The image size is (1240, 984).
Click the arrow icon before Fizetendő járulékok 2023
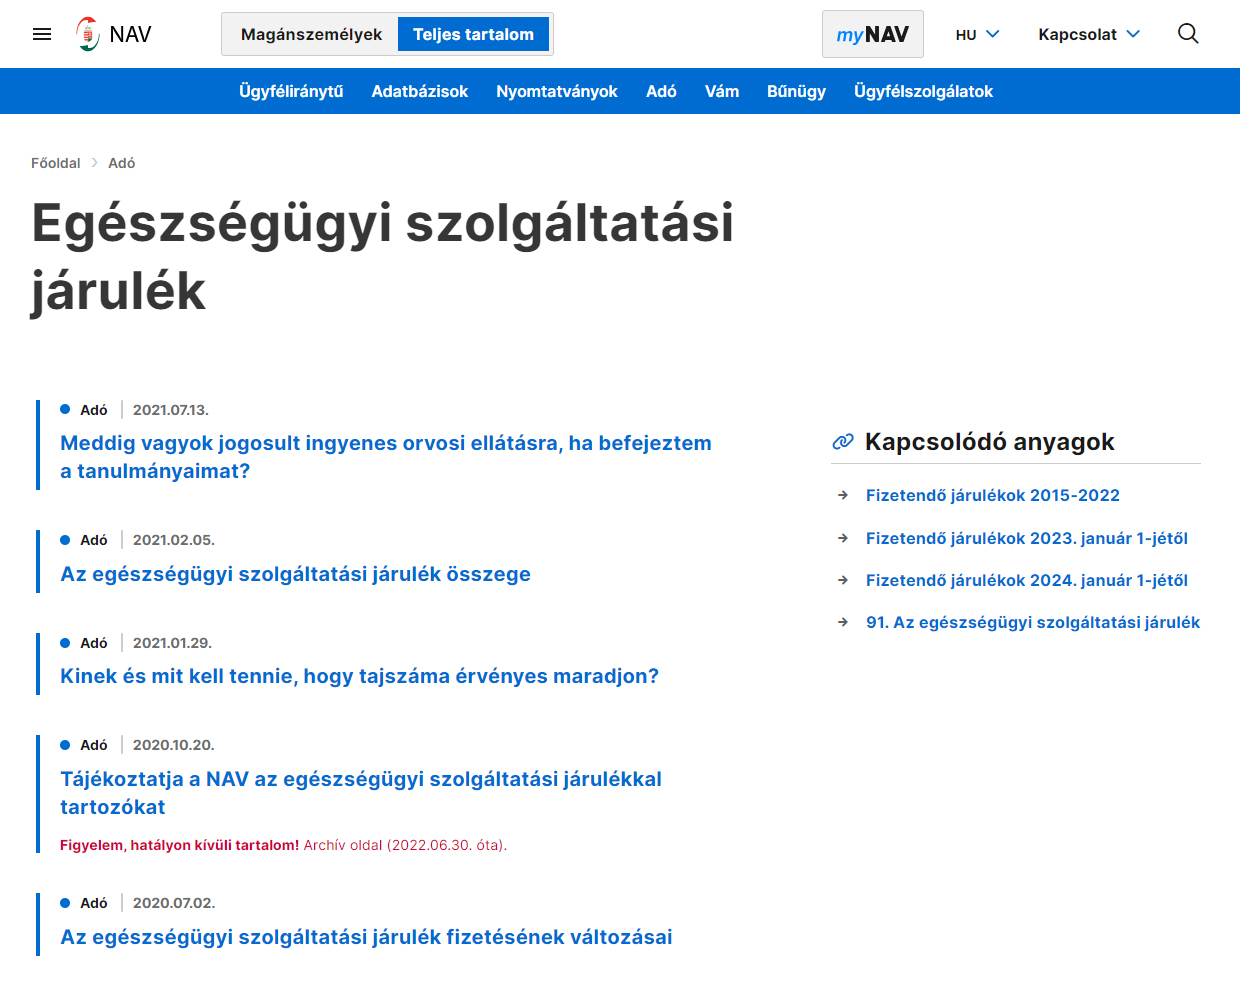pos(843,537)
